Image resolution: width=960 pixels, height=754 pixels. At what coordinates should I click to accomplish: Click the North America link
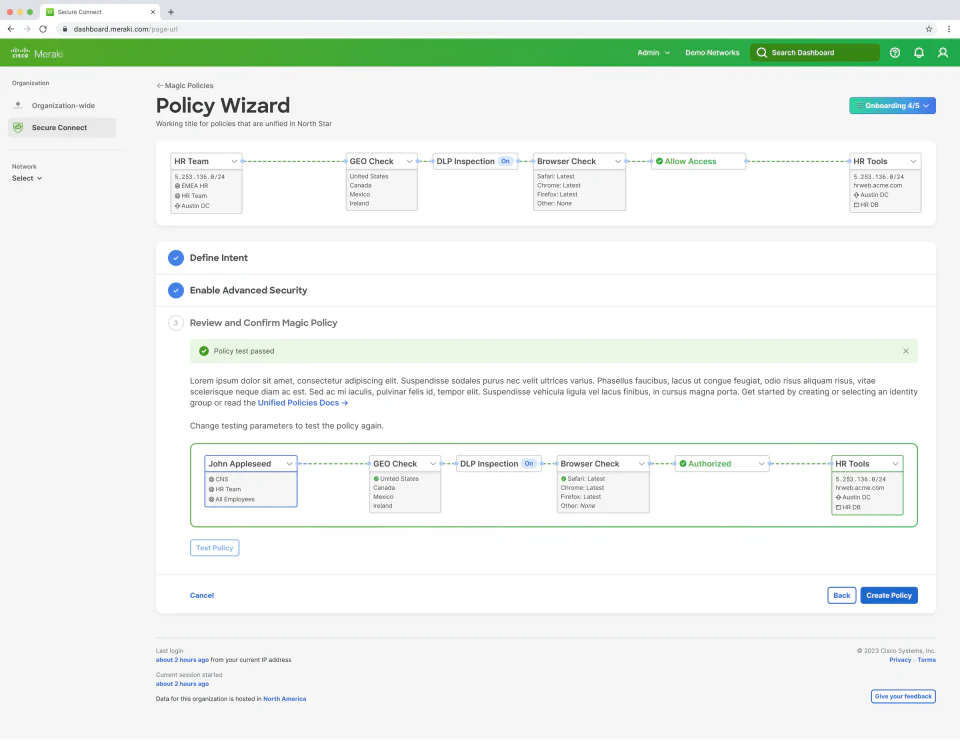click(x=285, y=699)
